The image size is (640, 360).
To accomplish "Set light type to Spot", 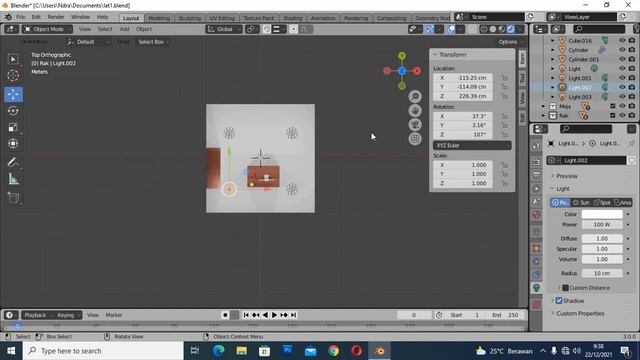I will 602,202.
